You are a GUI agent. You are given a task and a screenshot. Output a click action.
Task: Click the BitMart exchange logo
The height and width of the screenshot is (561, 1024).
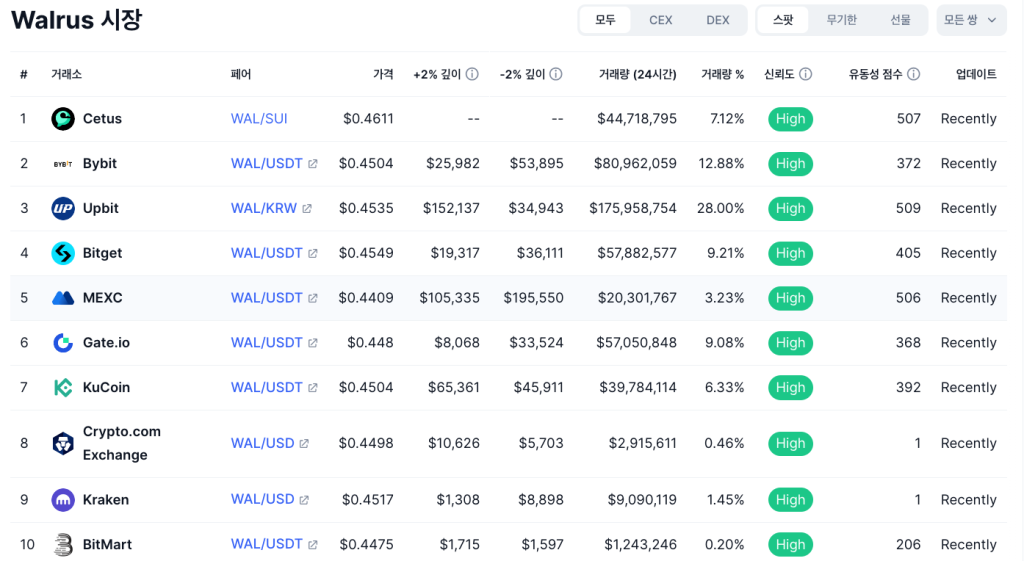63,545
